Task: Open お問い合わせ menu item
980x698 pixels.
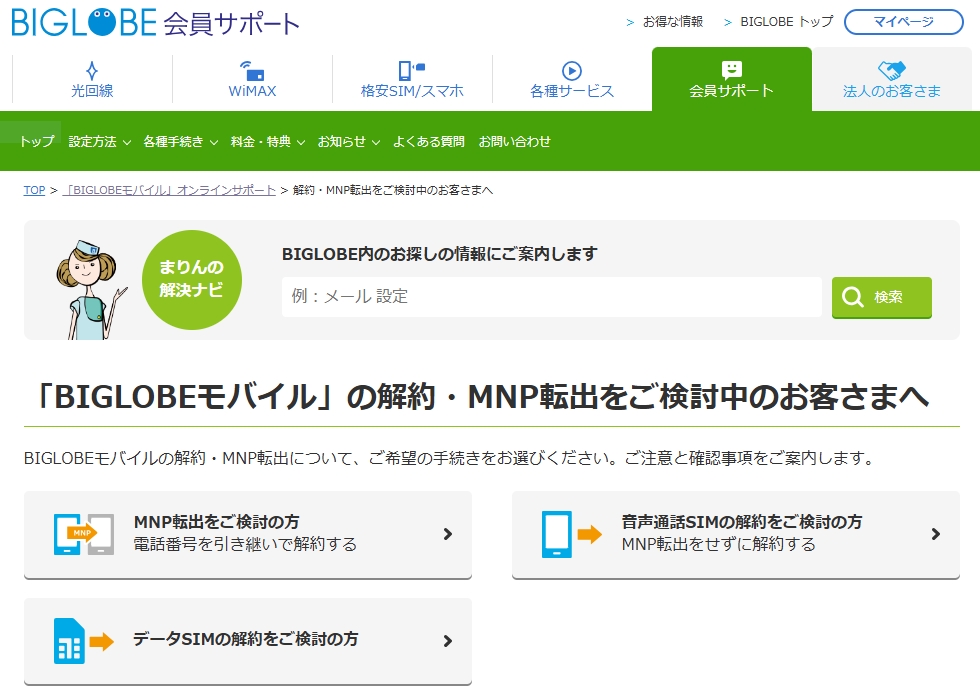Action: coord(514,142)
